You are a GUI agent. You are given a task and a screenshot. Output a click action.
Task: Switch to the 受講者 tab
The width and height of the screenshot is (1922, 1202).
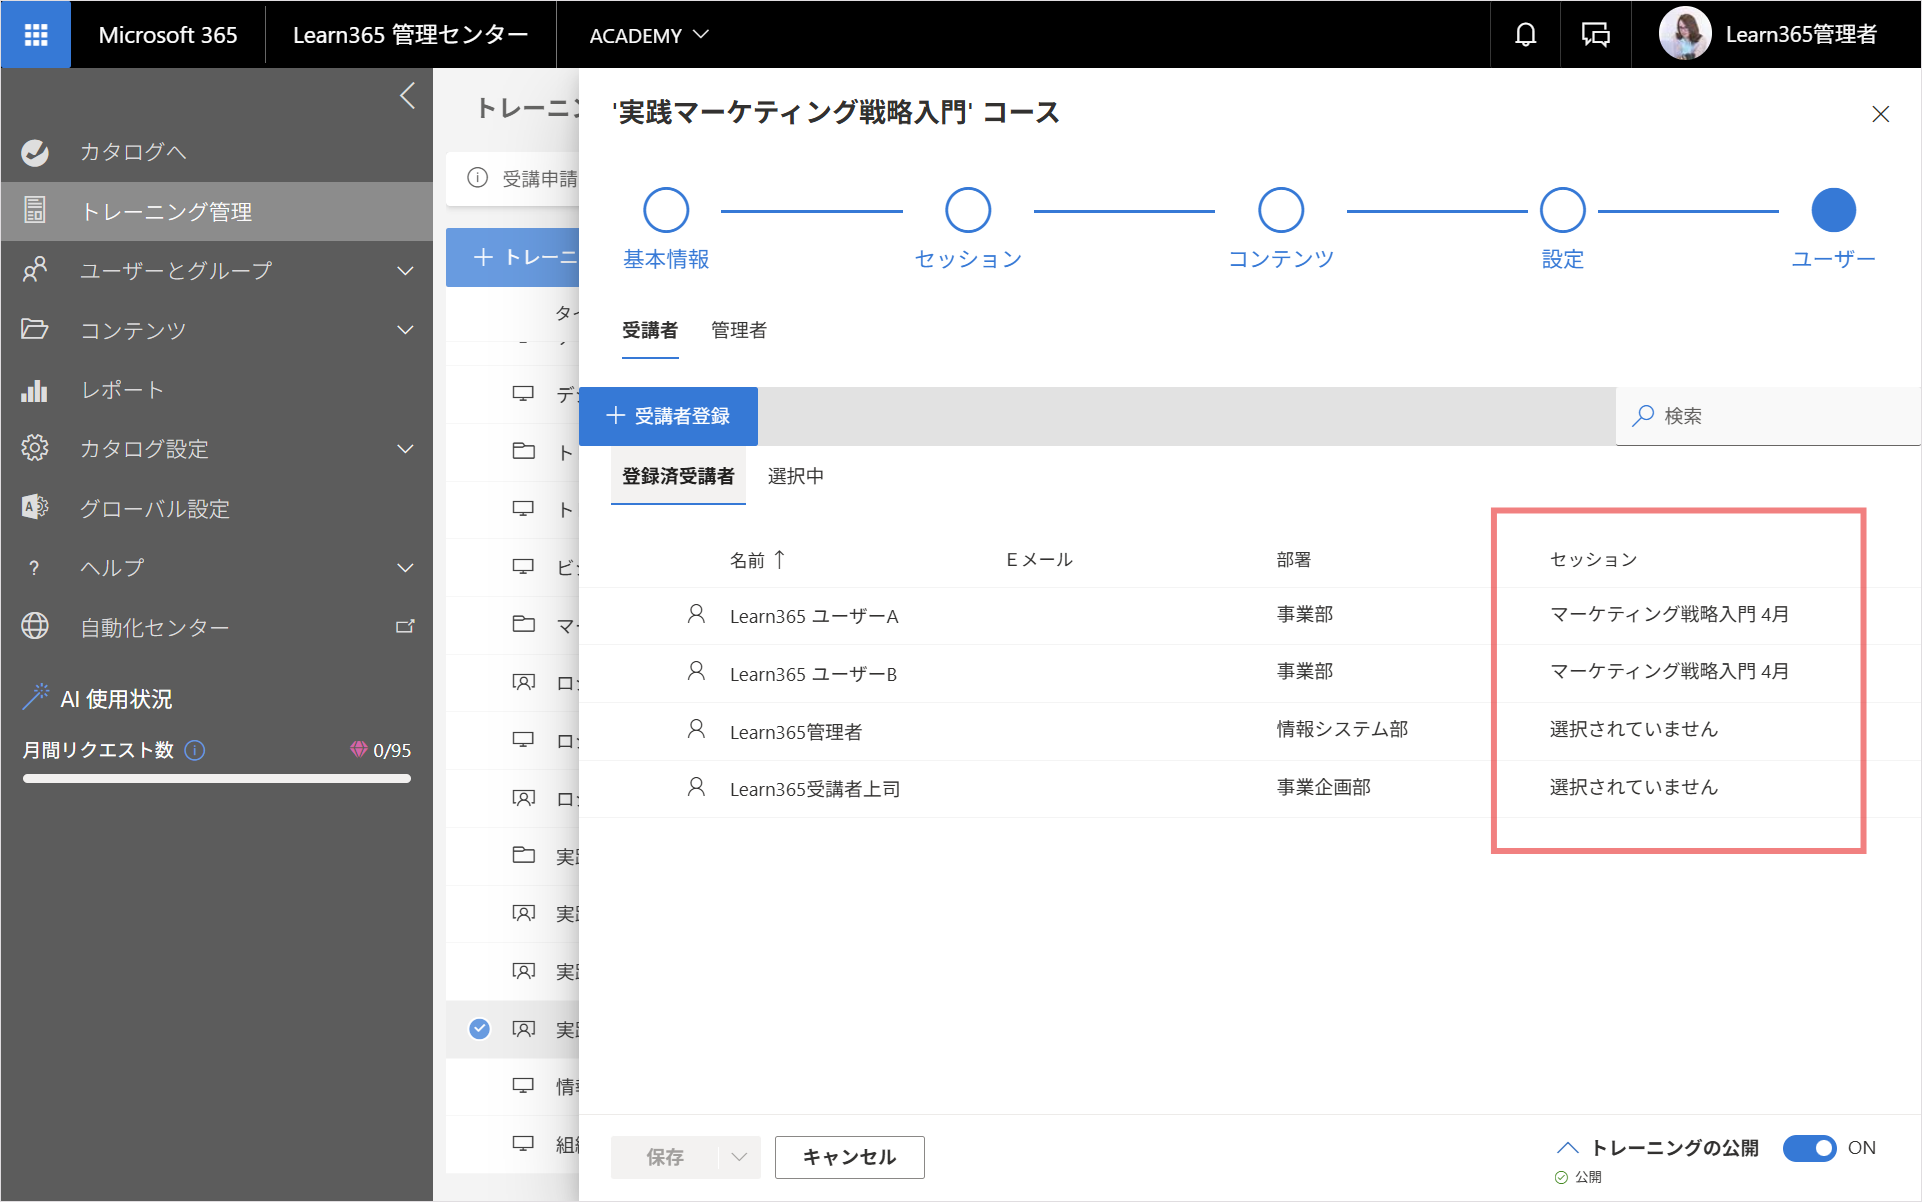pyautogui.click(x=650, y=330)
